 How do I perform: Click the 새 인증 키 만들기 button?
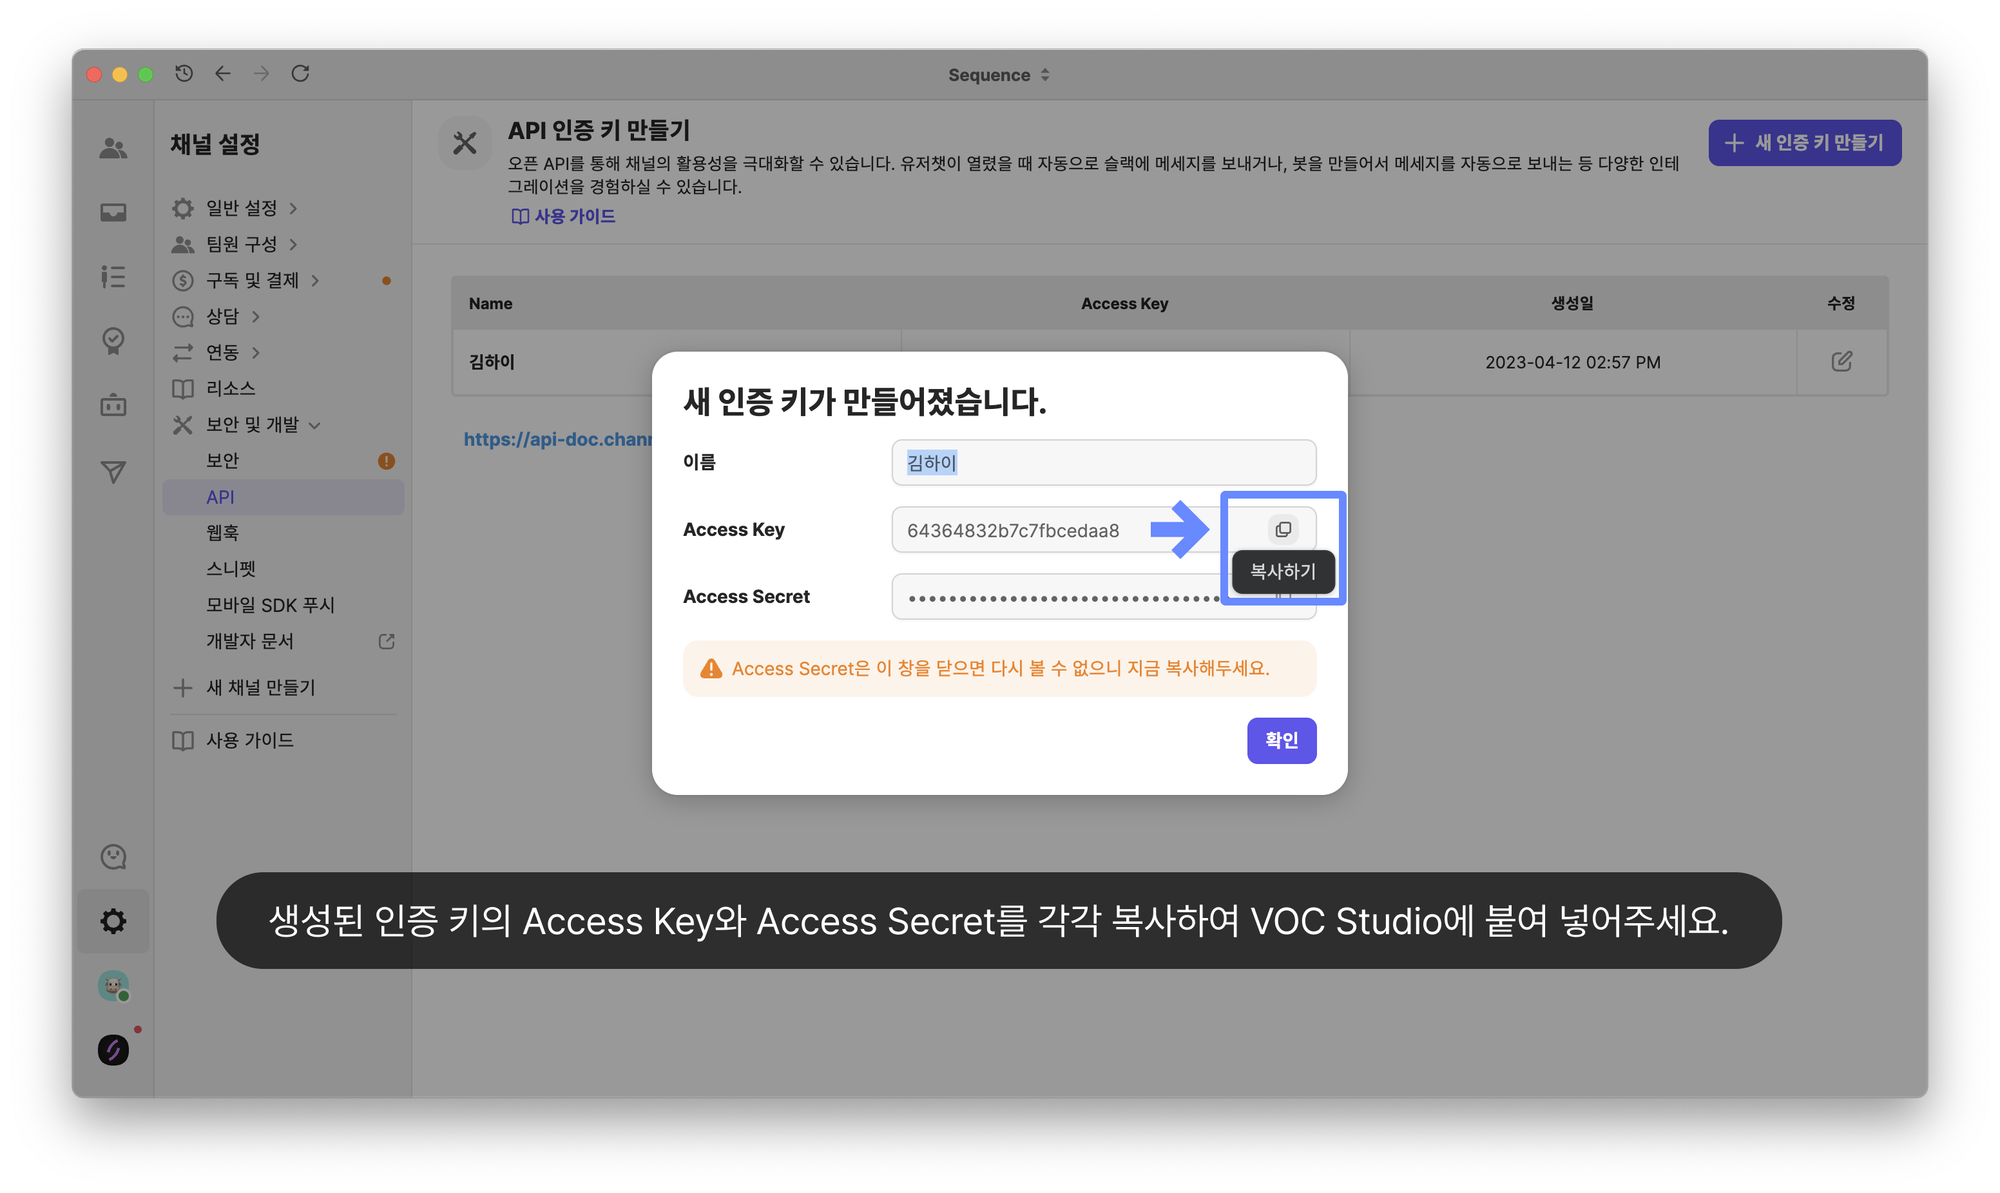pyautogui.click(x=1804, y=143)
